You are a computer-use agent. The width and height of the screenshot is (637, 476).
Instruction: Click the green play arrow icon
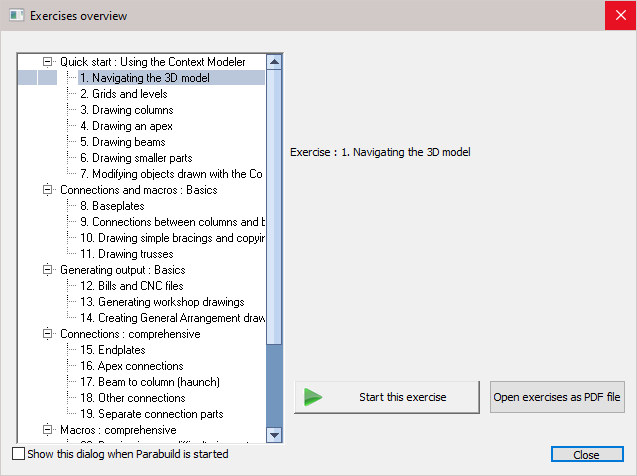[x=314, y=397]
